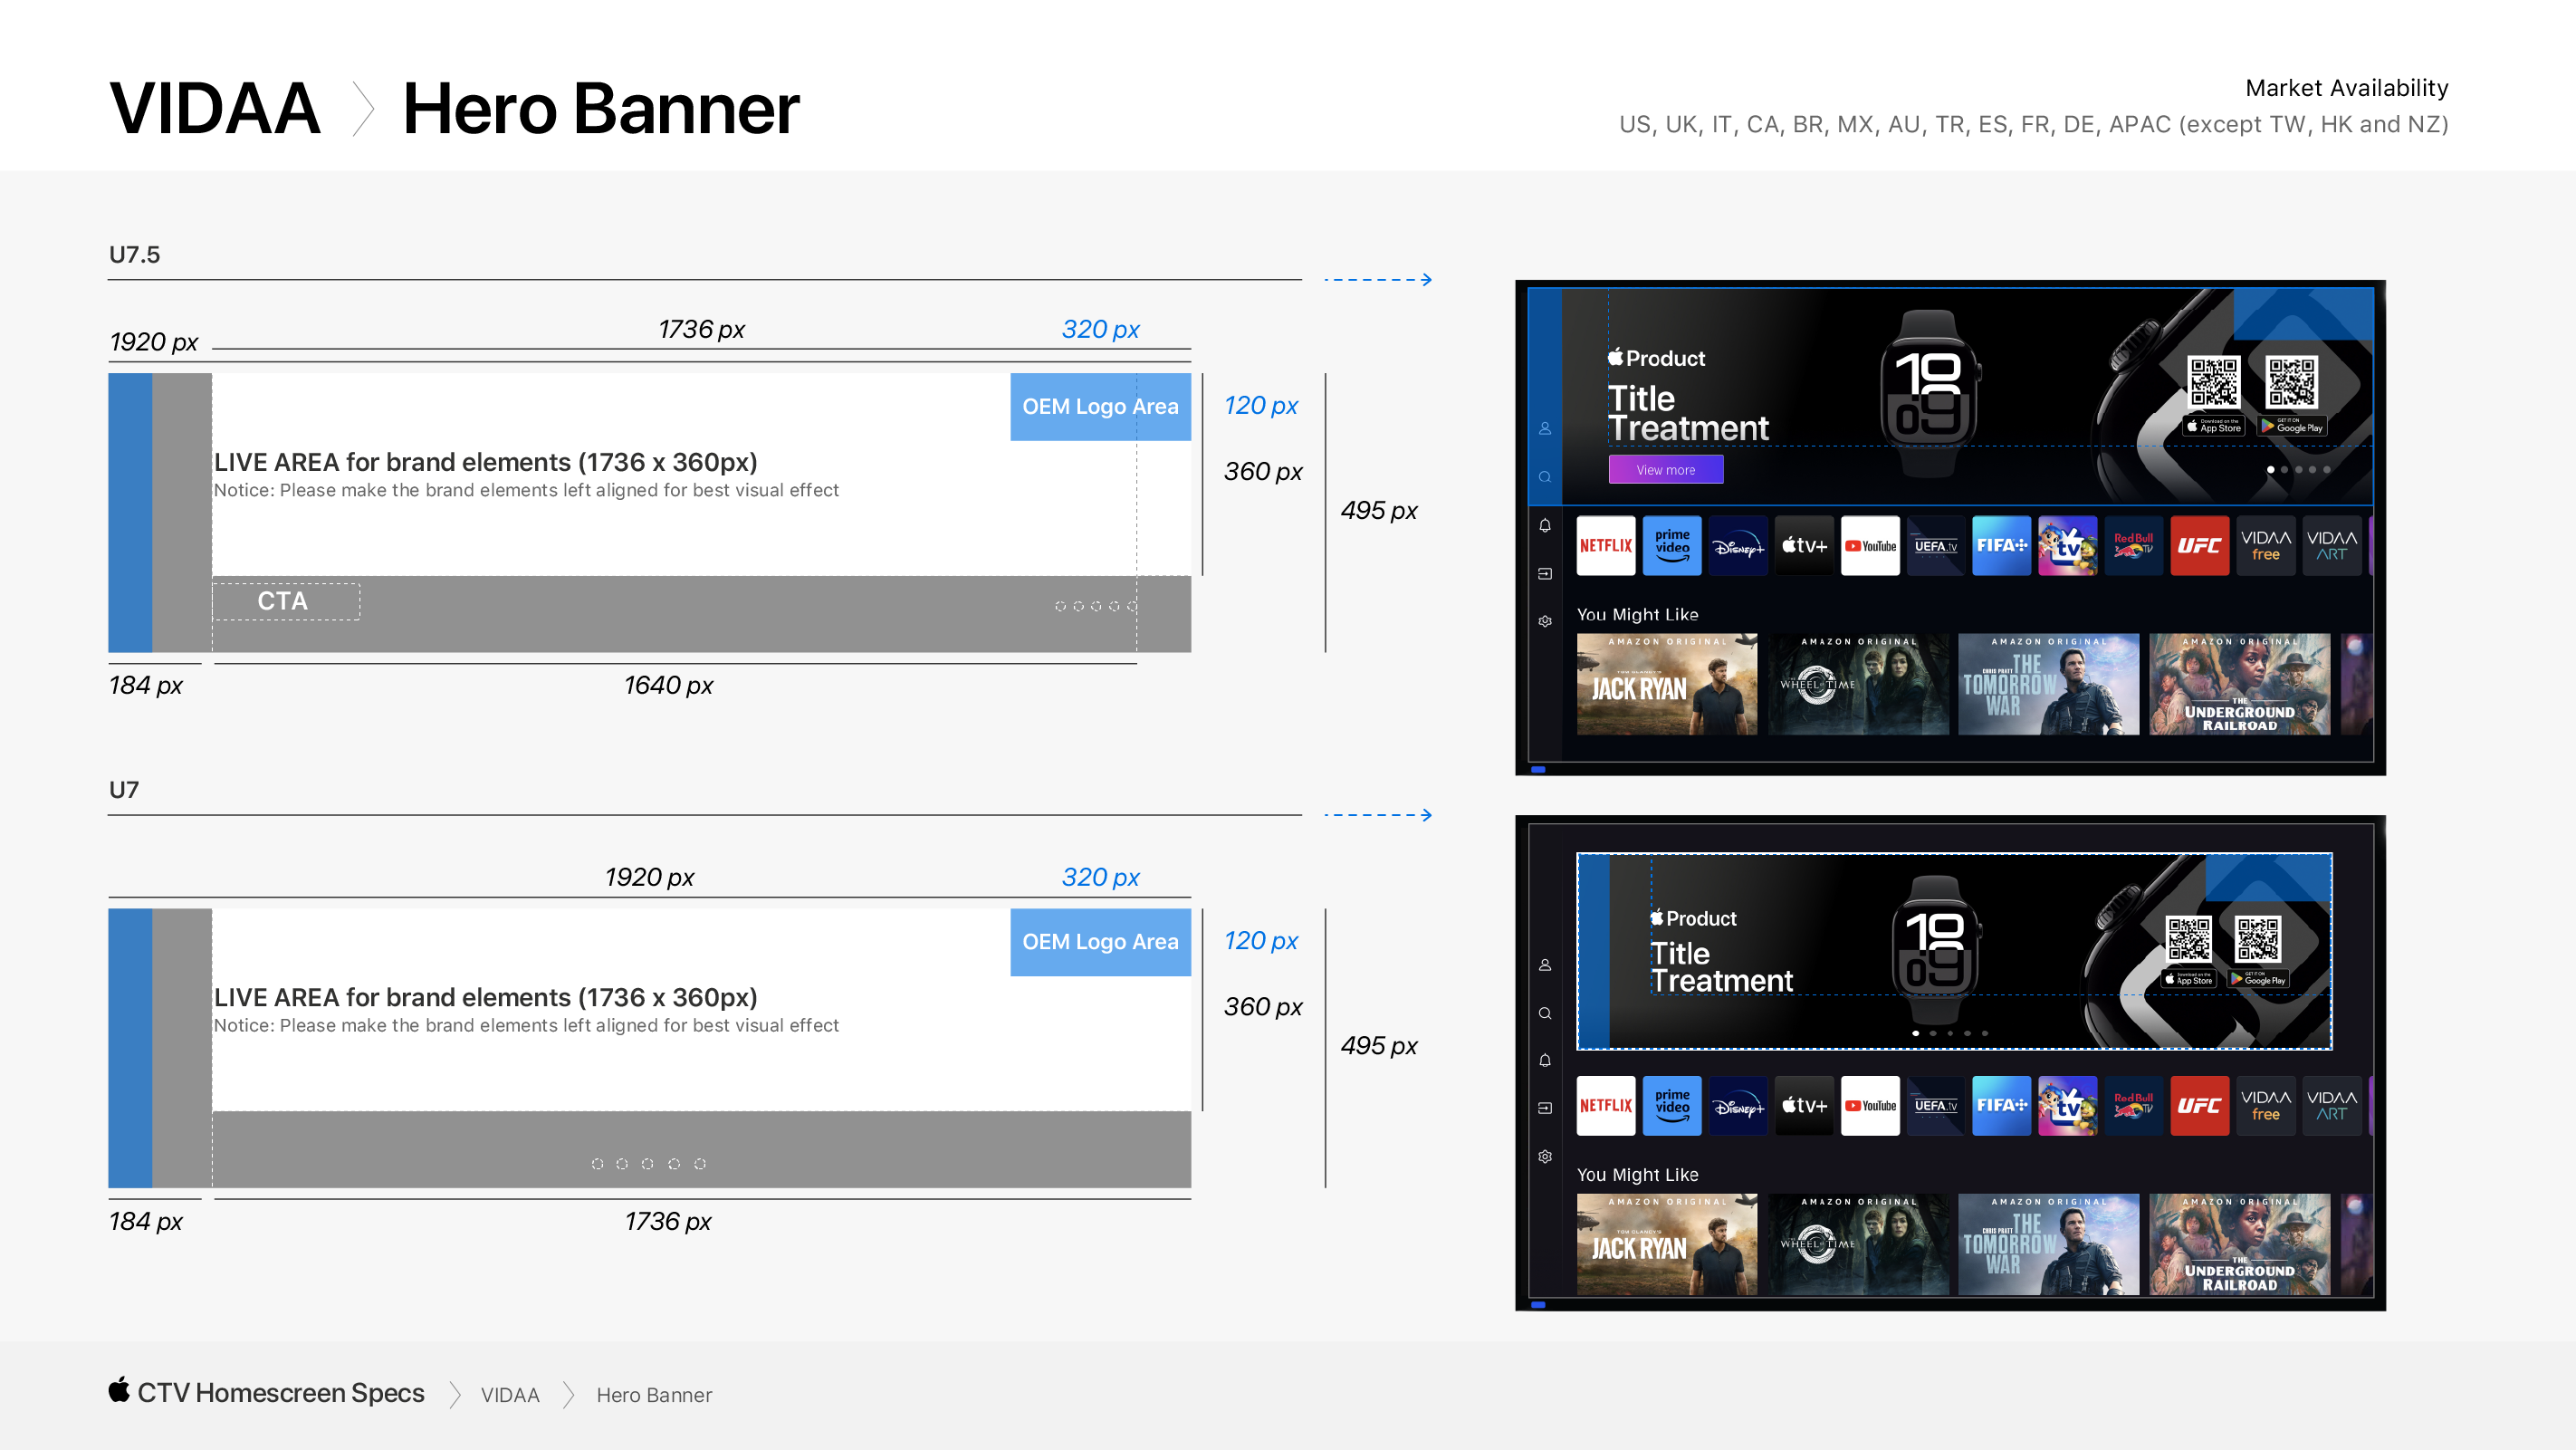The image size is (2576, 1450).
Task: Open the Netflix app in the U7.5 mockup
Action: (x=1605, y=546)
